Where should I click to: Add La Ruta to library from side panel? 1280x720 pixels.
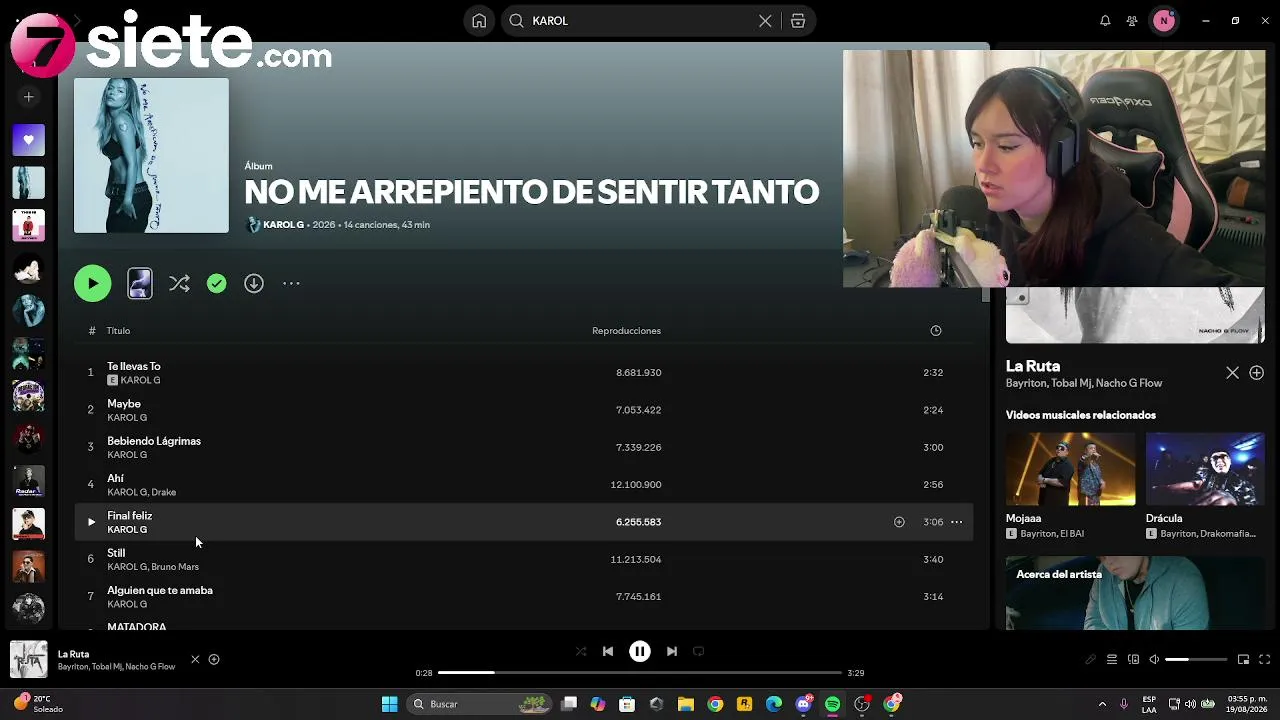point(1257,373)
